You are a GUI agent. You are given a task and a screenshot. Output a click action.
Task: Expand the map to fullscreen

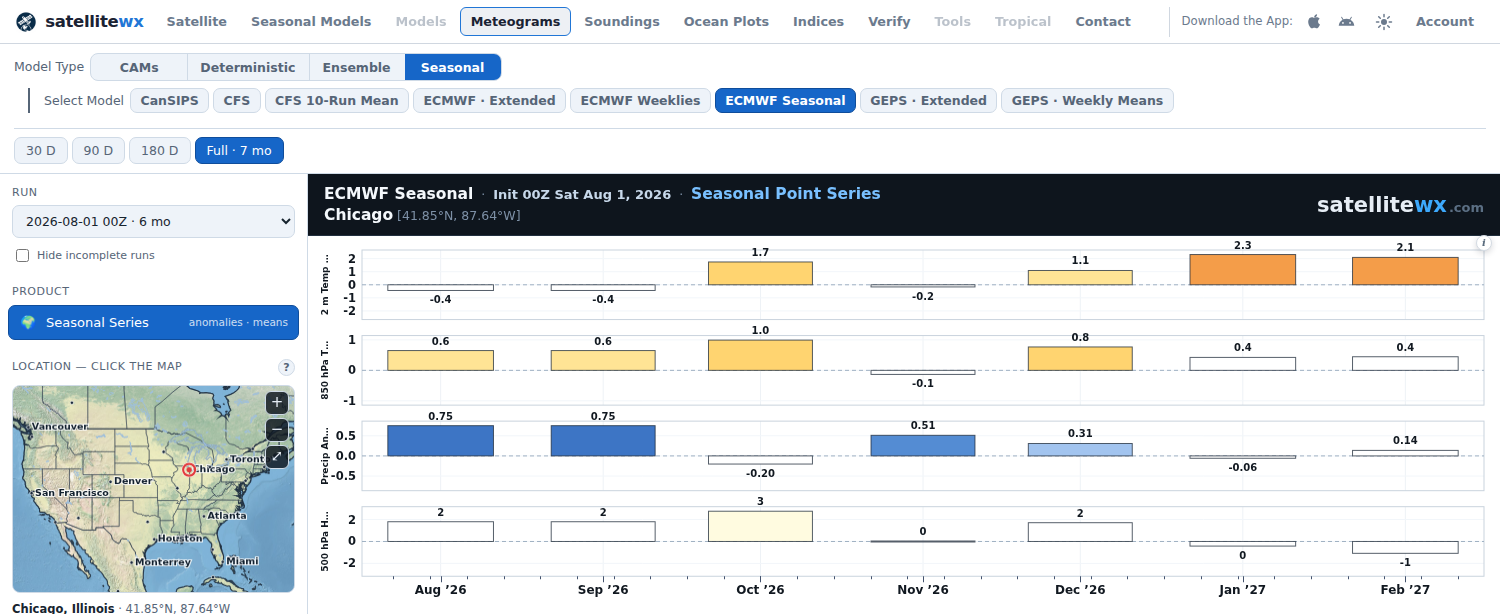pos(277,457)
